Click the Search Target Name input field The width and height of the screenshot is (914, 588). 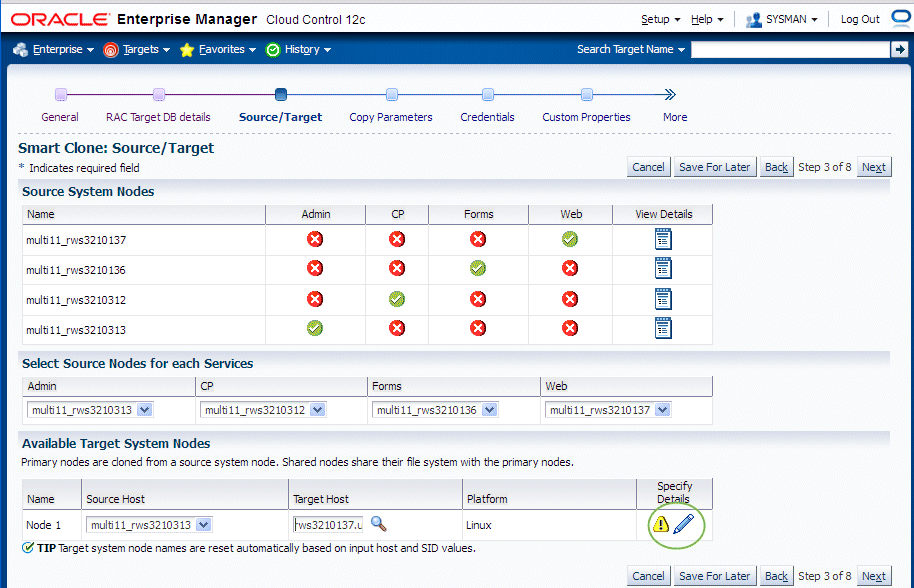[790, 50]
